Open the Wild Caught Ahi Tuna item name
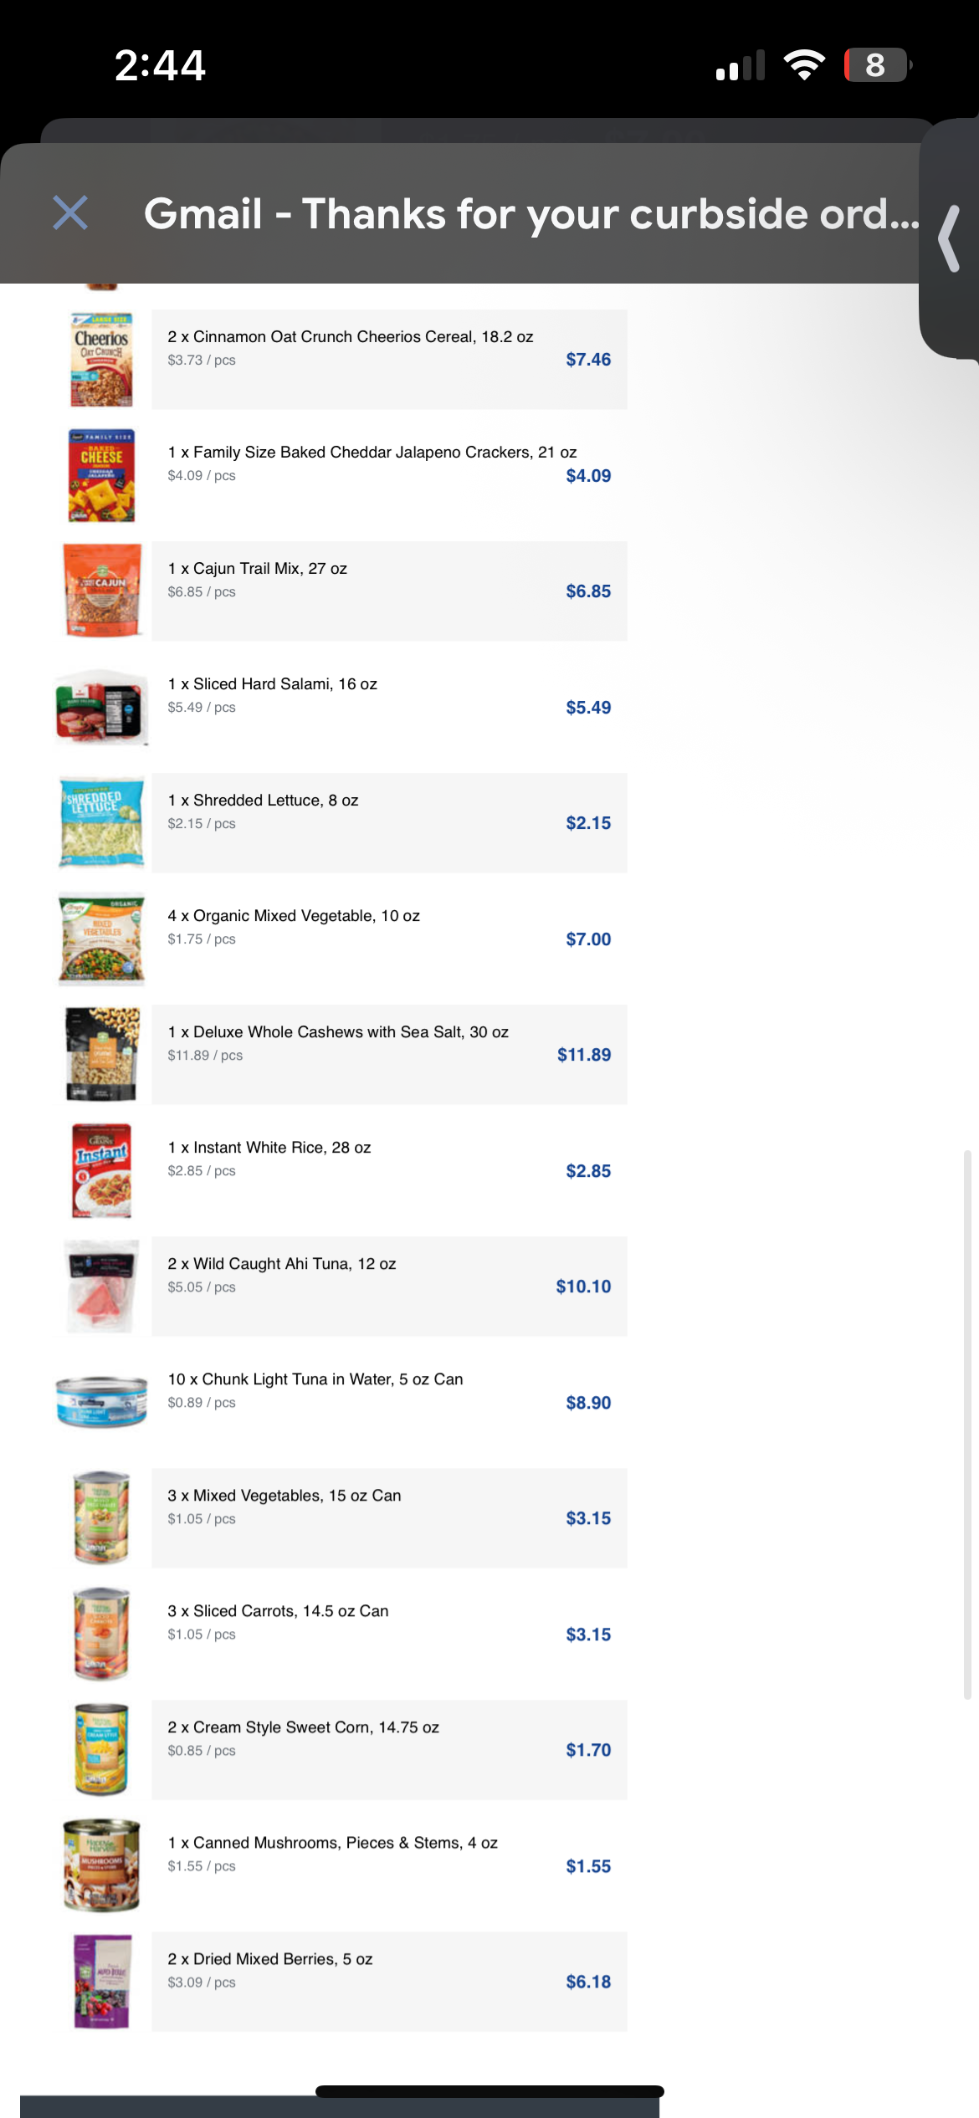Screen dimensions: 979x2118 coord(282,1264)
